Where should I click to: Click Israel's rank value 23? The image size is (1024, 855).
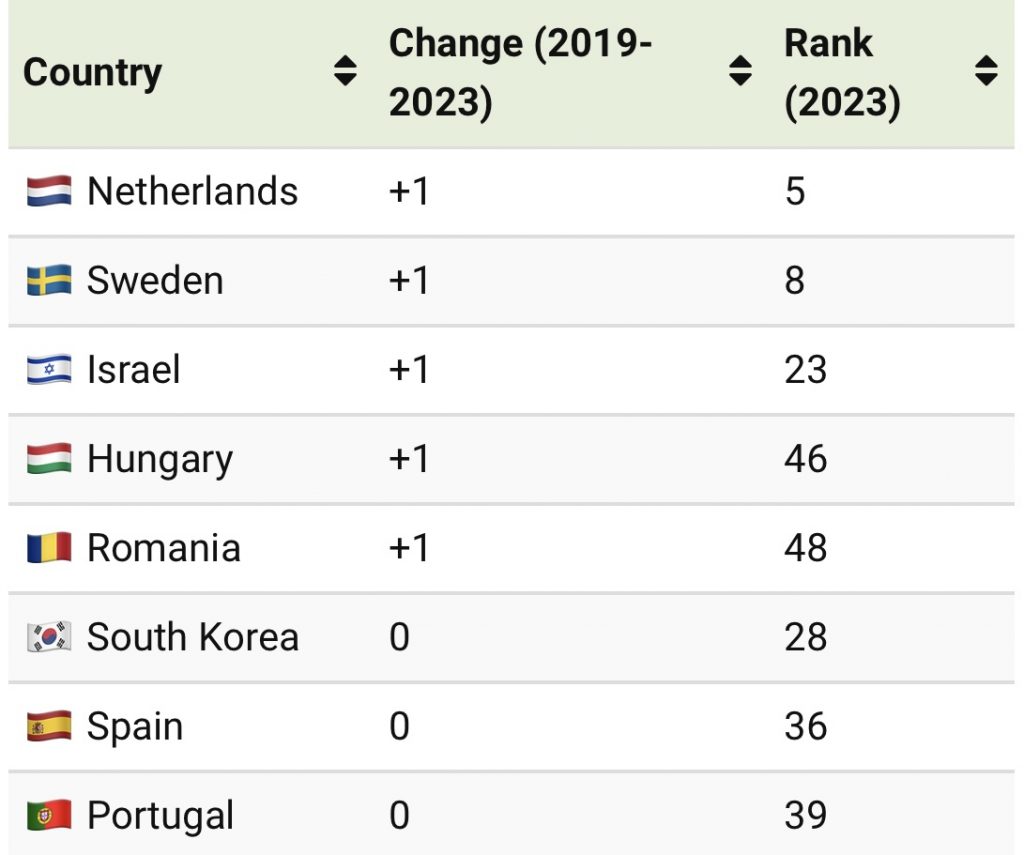coord(805,369)
